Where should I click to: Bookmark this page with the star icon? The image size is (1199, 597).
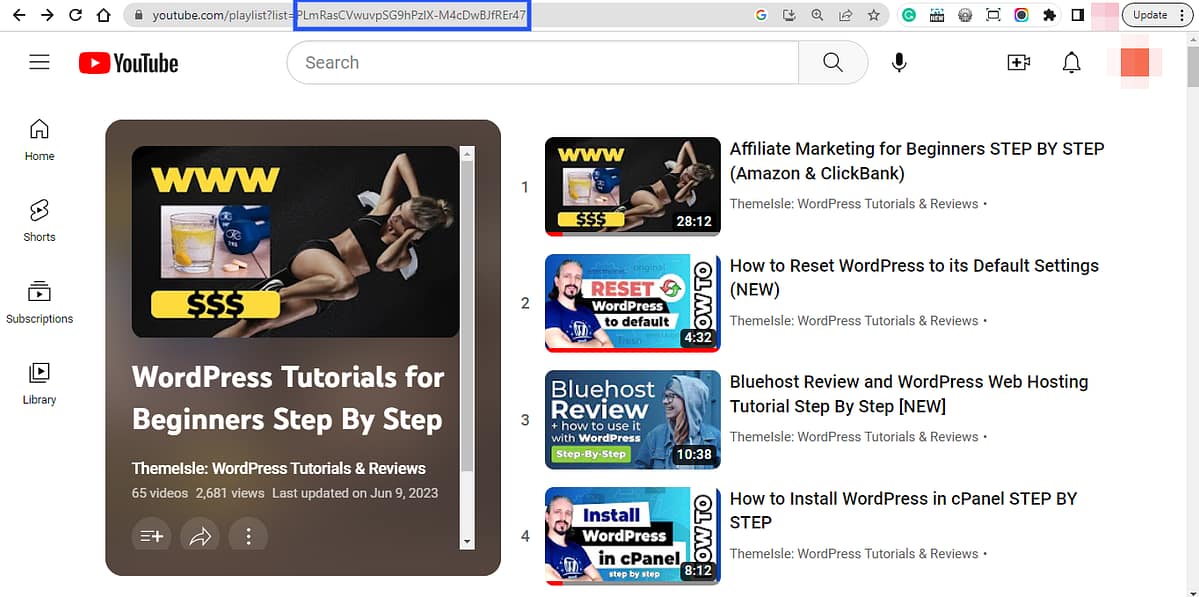click(873, 15)
